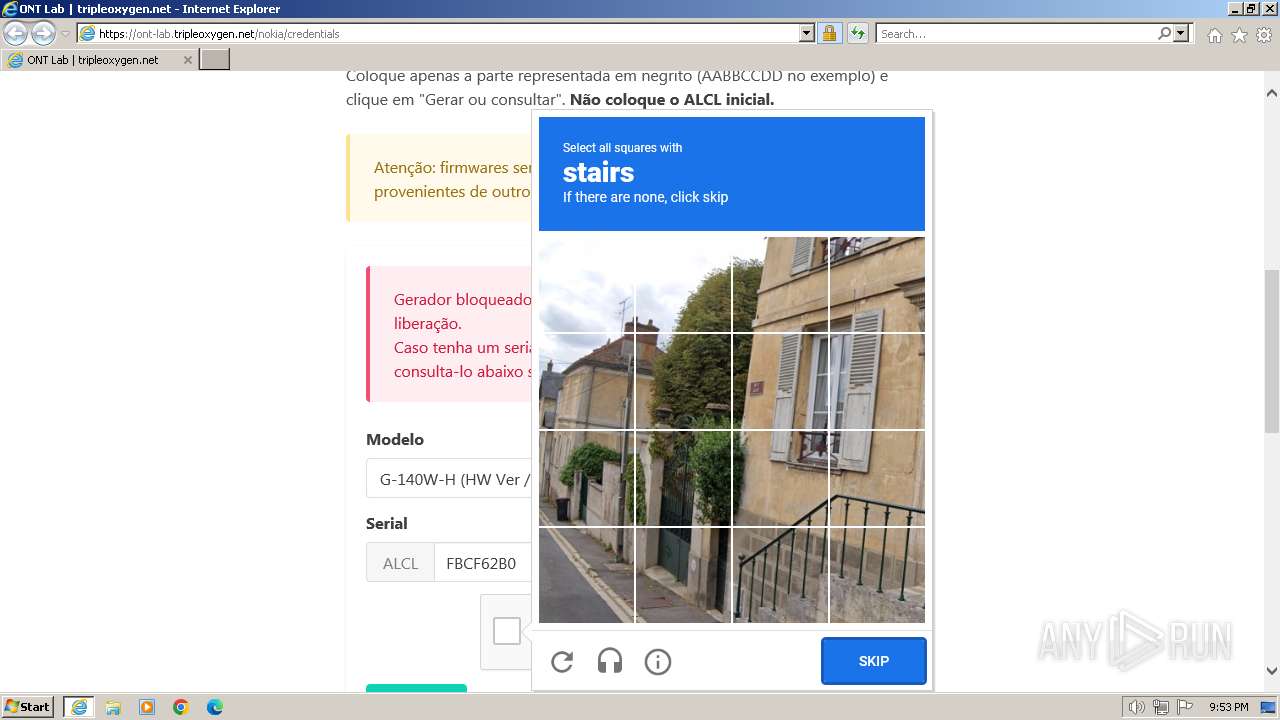
Task: Expand the search provider dropdown arrow
Action: tap(1181, 33)
